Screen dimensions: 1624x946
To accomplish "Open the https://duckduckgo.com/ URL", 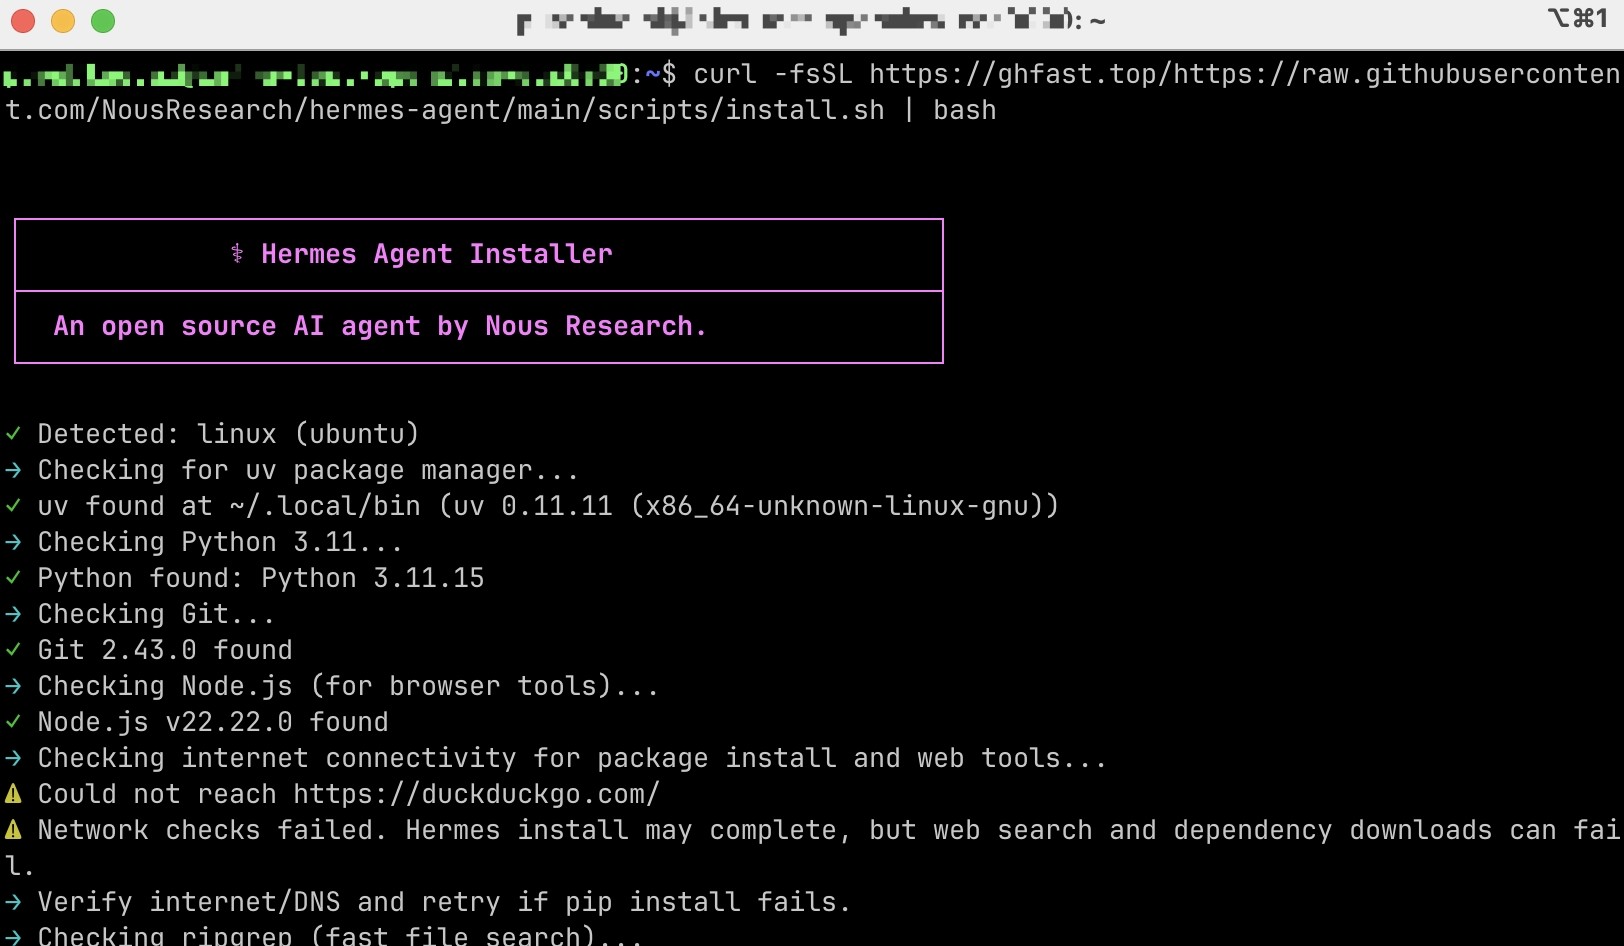I will click(x=477, y=794).
